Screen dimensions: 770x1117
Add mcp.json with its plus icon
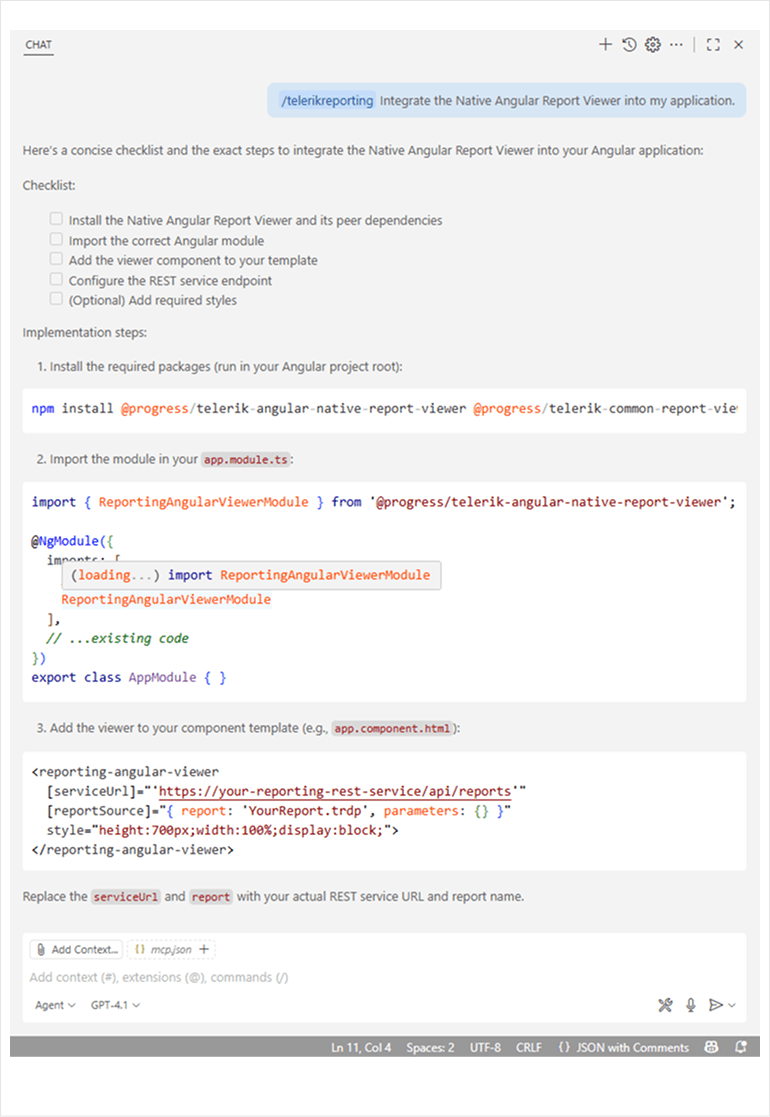(204, 950)
